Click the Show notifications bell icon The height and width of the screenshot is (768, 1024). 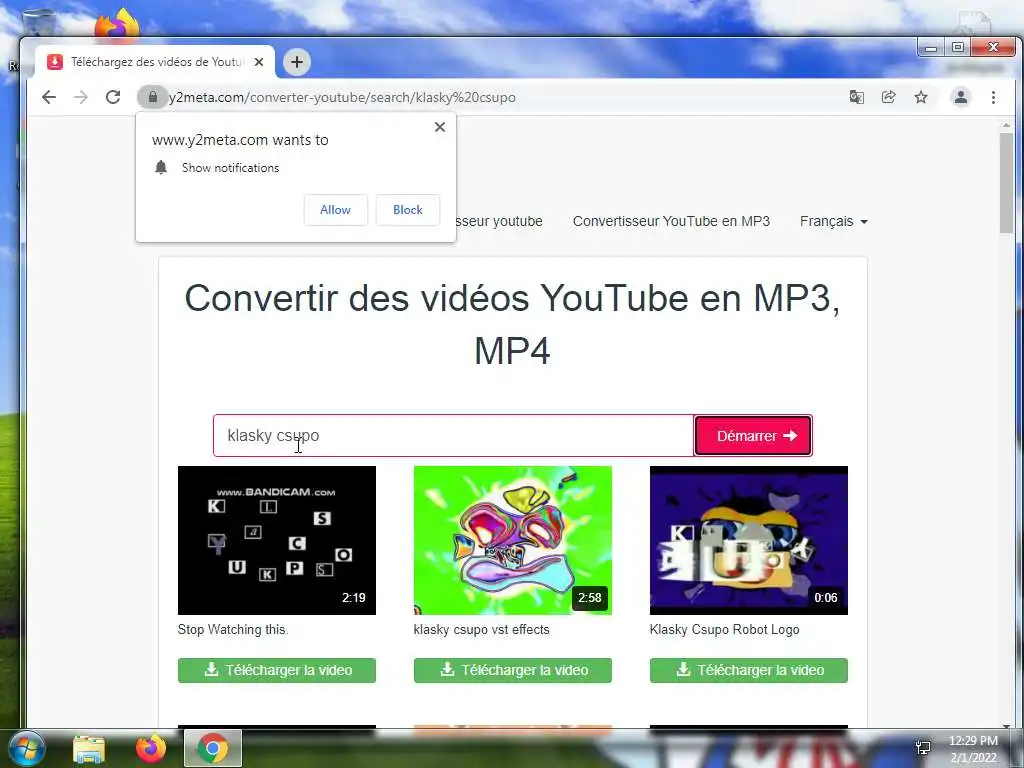[161, 167]
